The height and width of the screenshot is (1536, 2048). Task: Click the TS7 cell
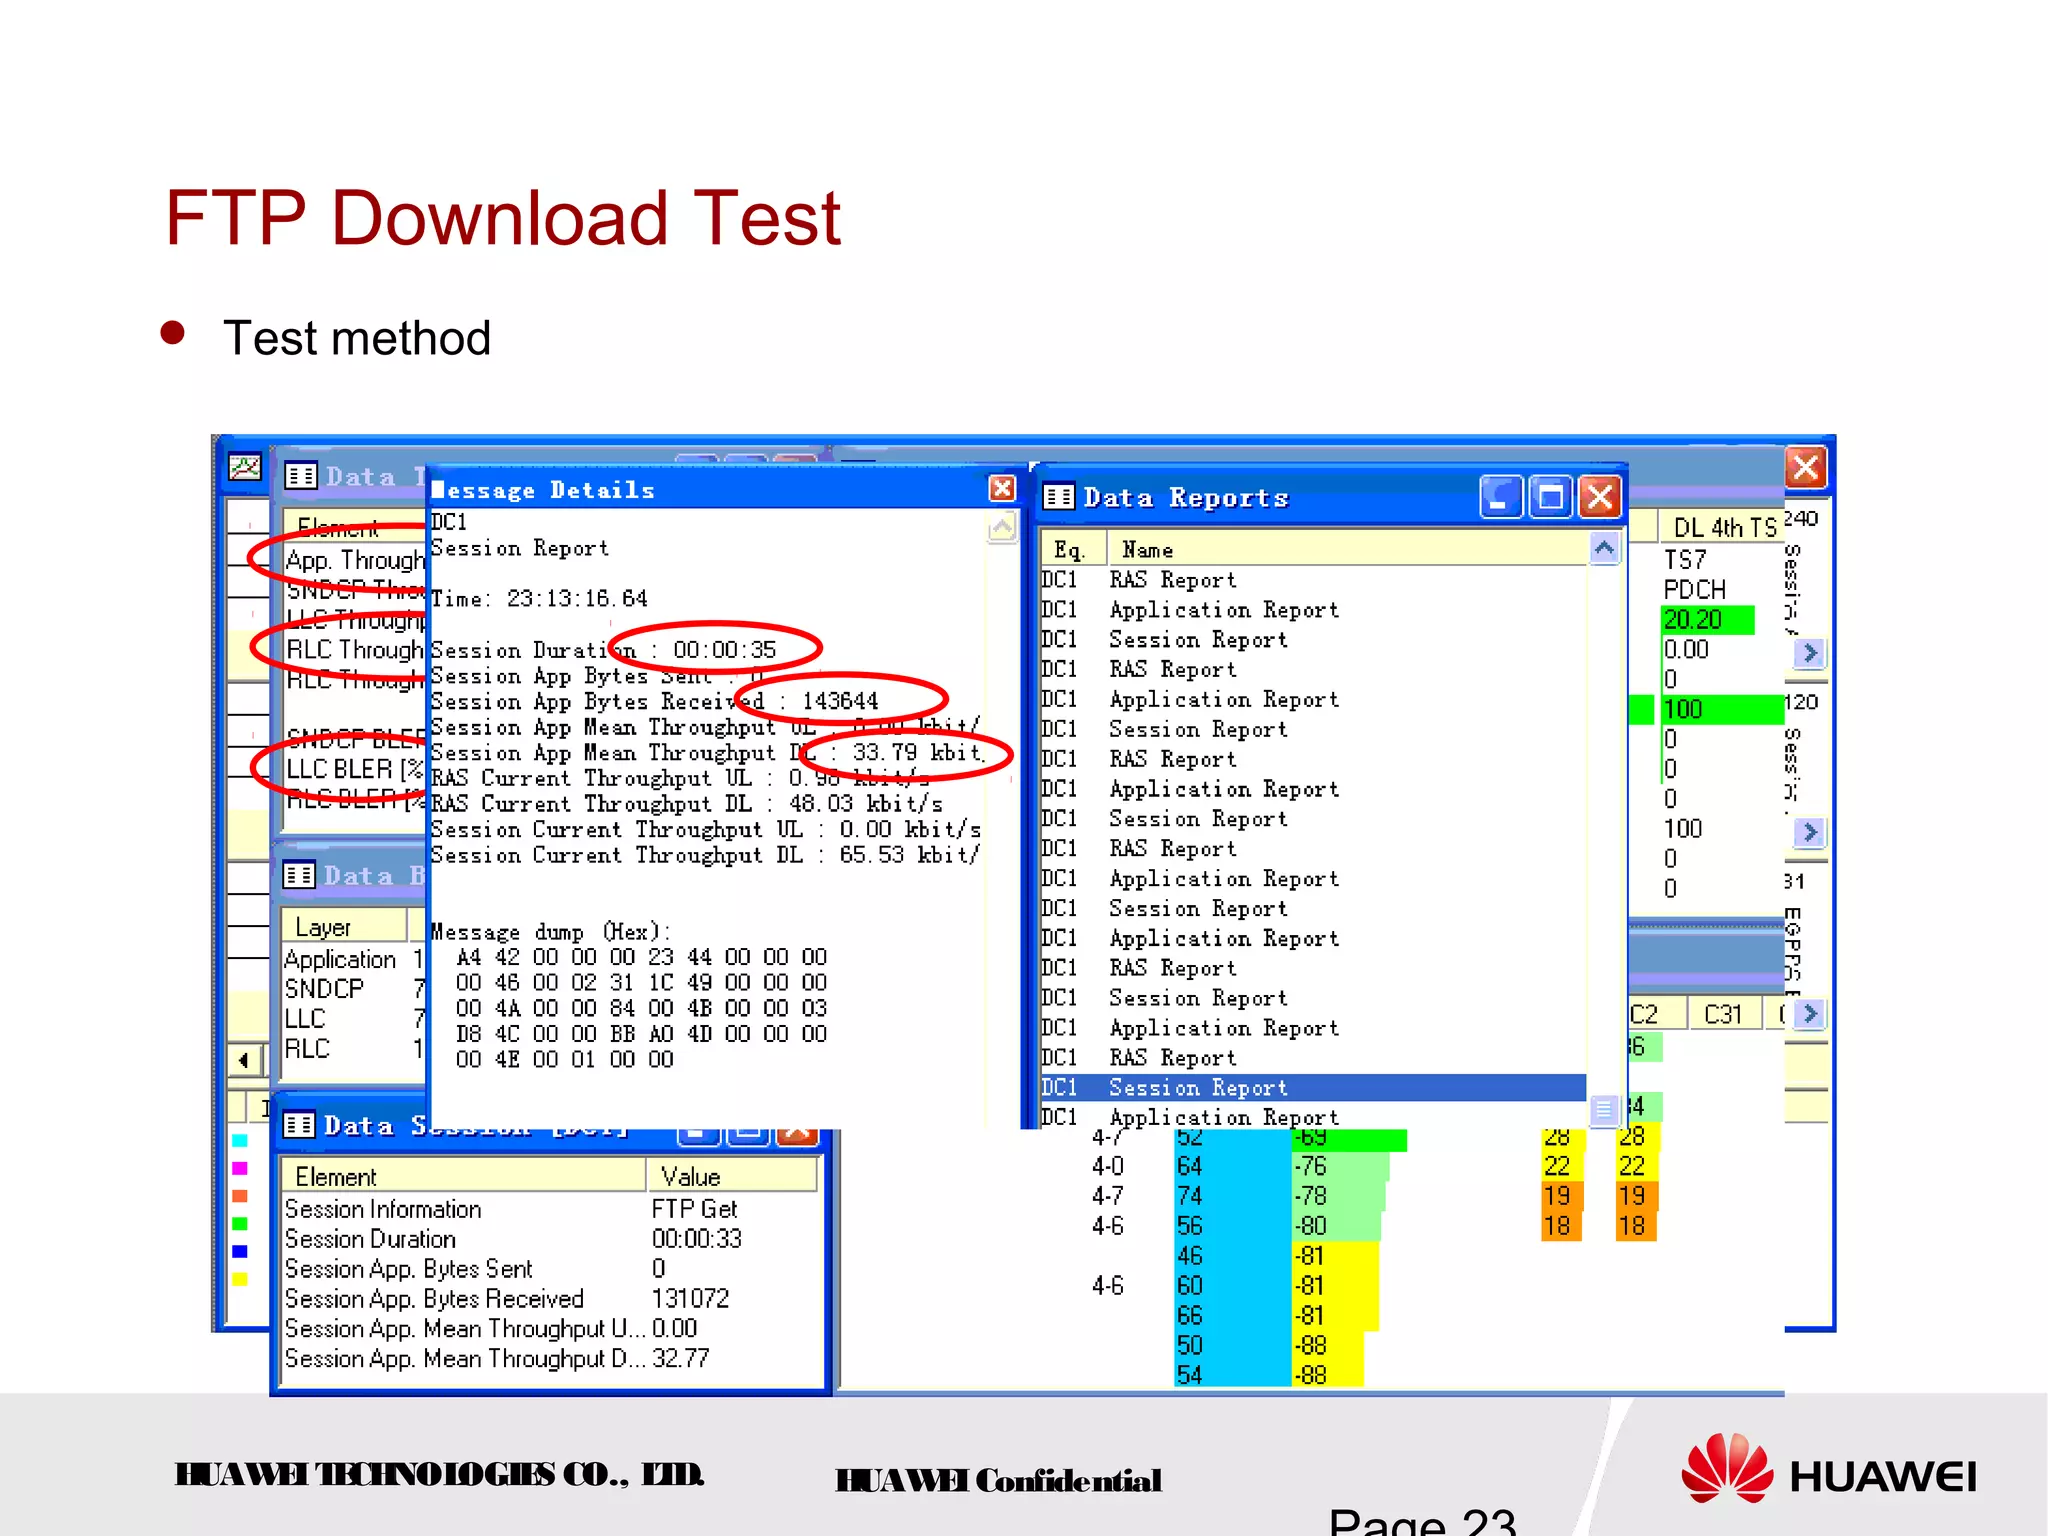click(1685, 560)
